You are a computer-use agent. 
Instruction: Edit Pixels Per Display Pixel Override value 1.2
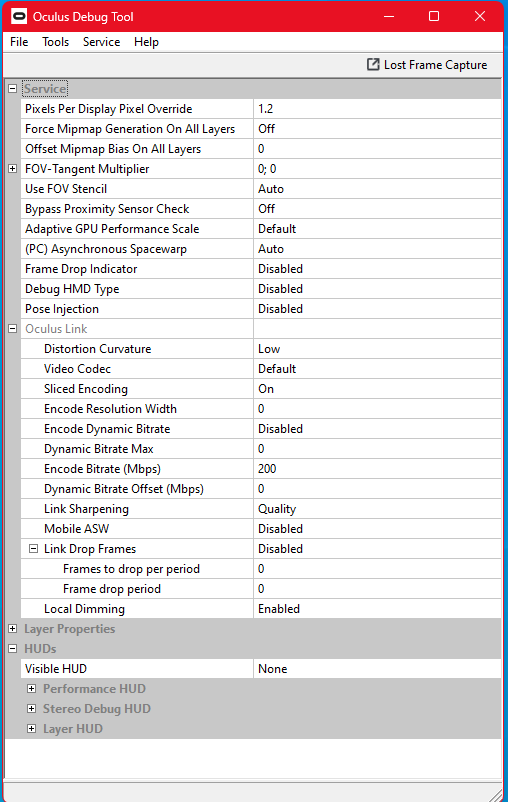pyautogui.click(x=377, y=108)
